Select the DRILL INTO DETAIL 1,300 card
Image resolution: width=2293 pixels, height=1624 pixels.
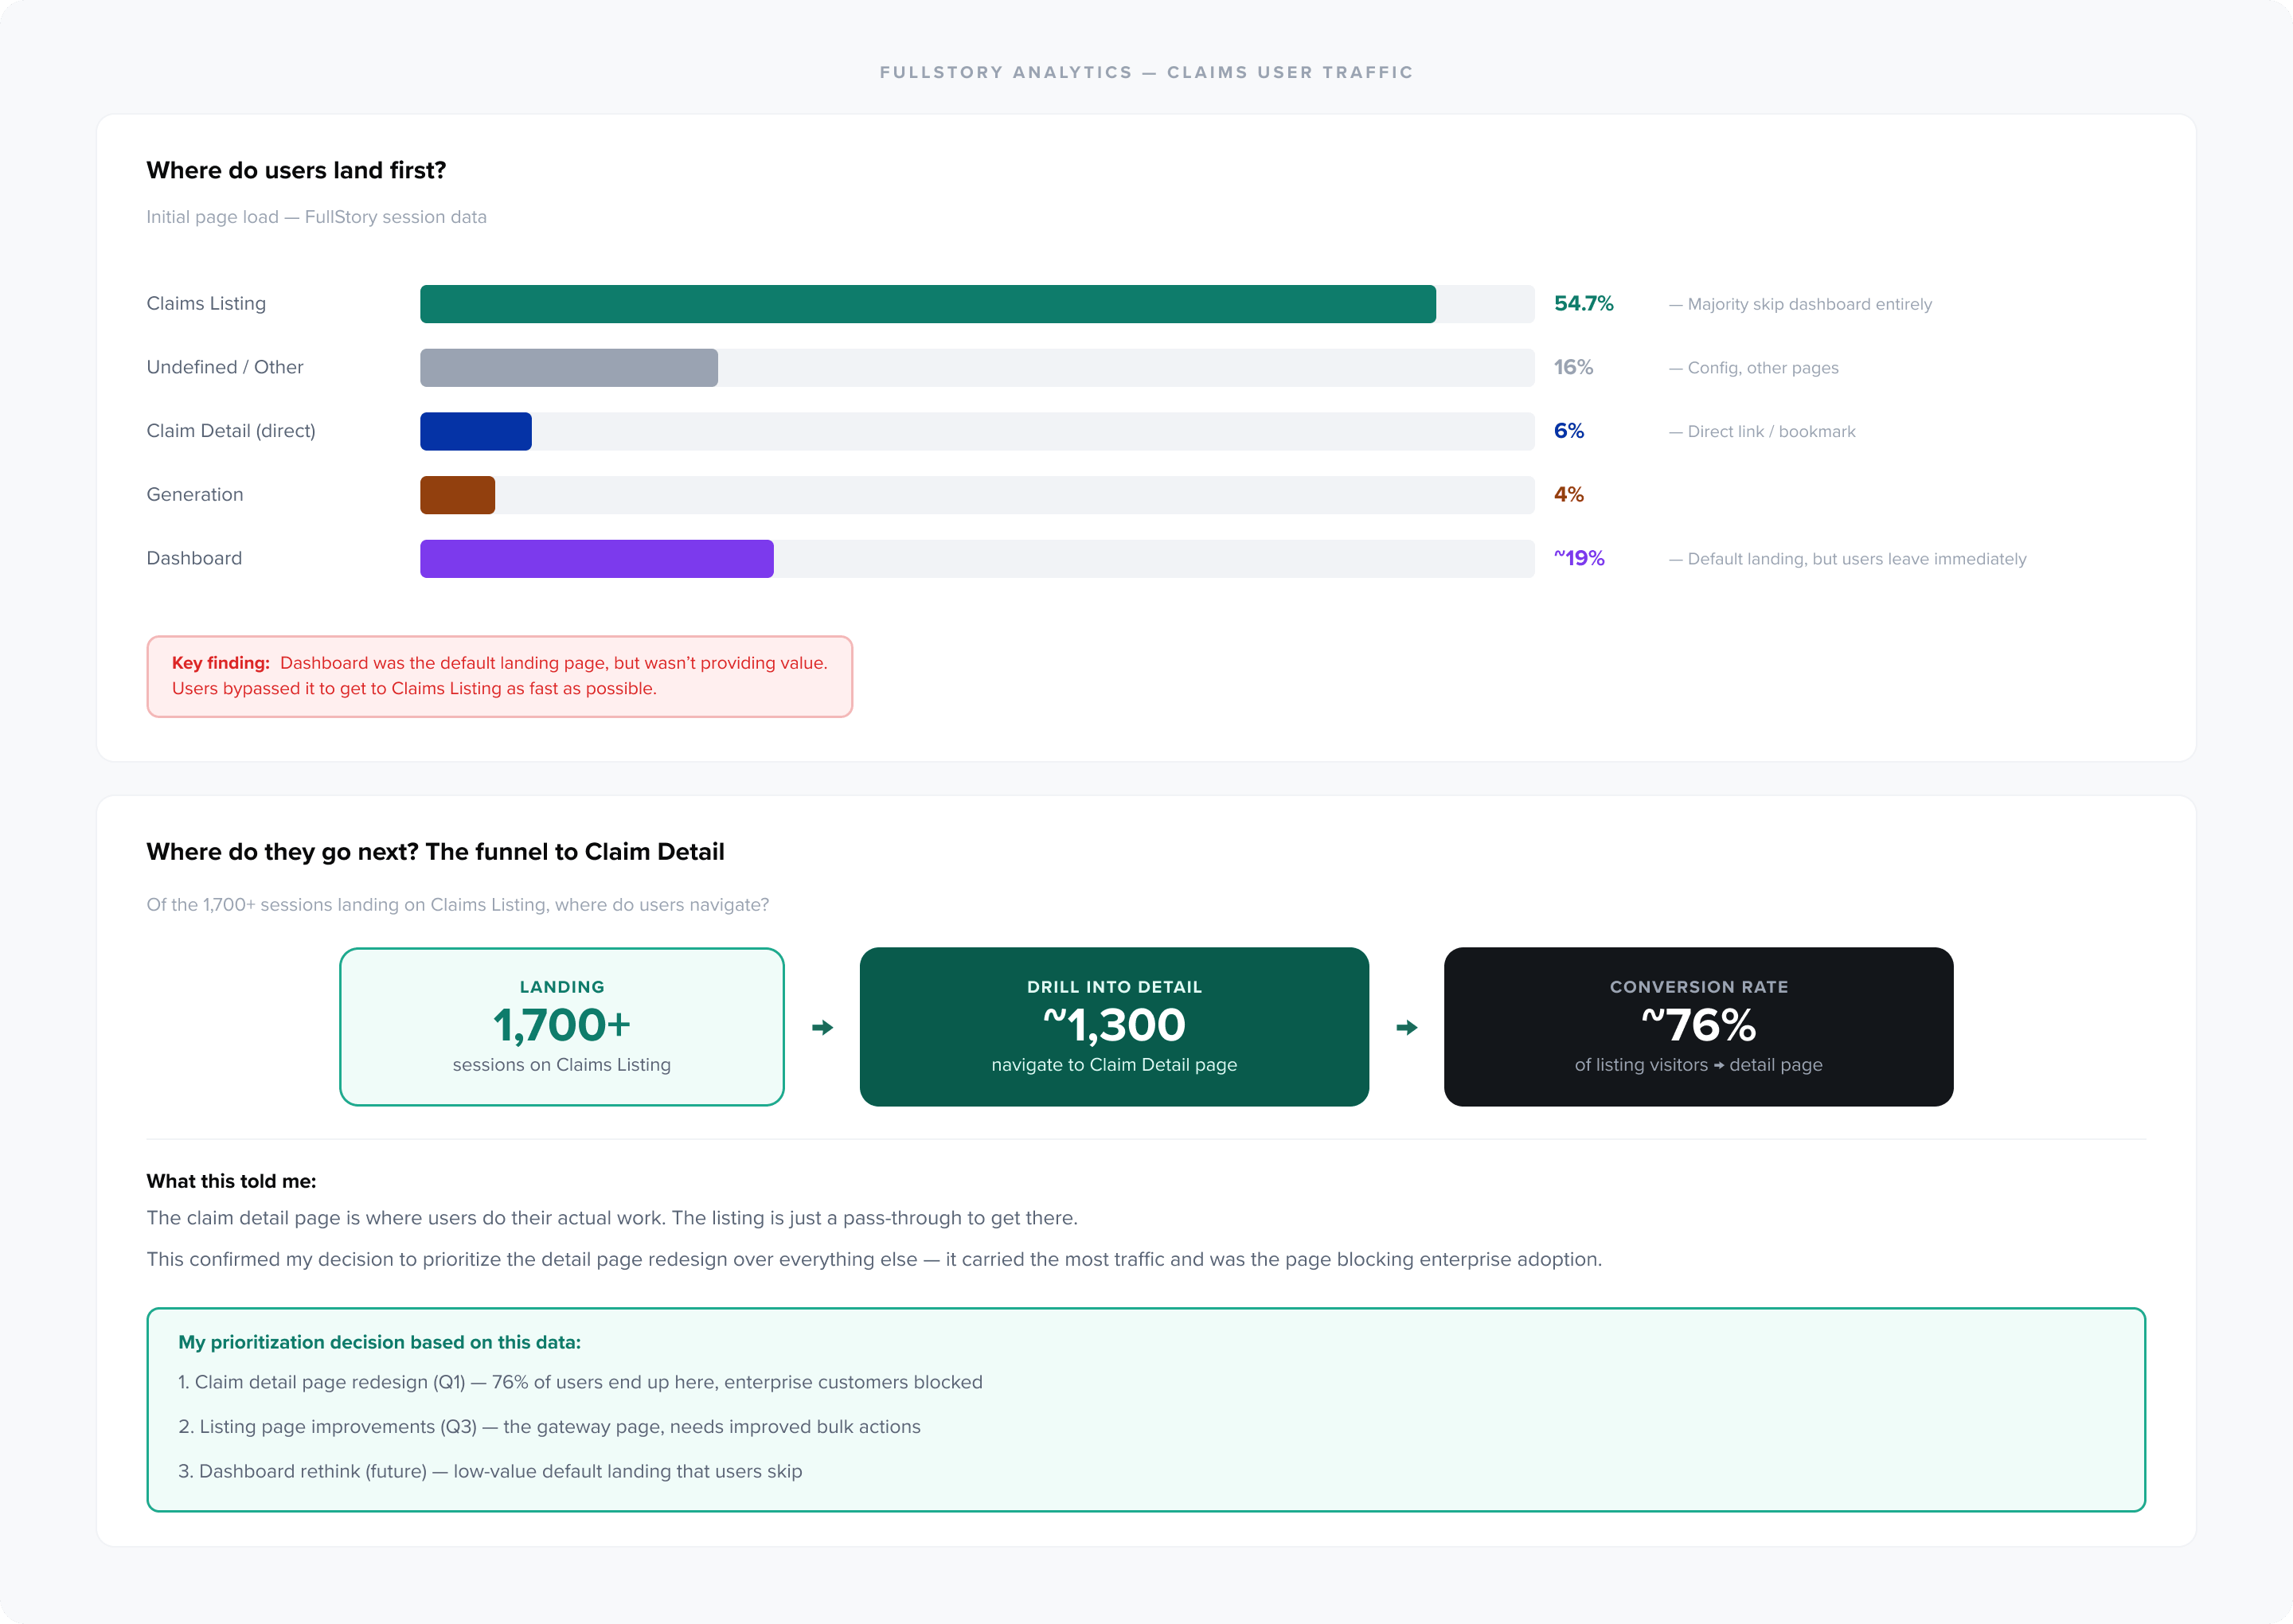(x=1114, y=1026)
